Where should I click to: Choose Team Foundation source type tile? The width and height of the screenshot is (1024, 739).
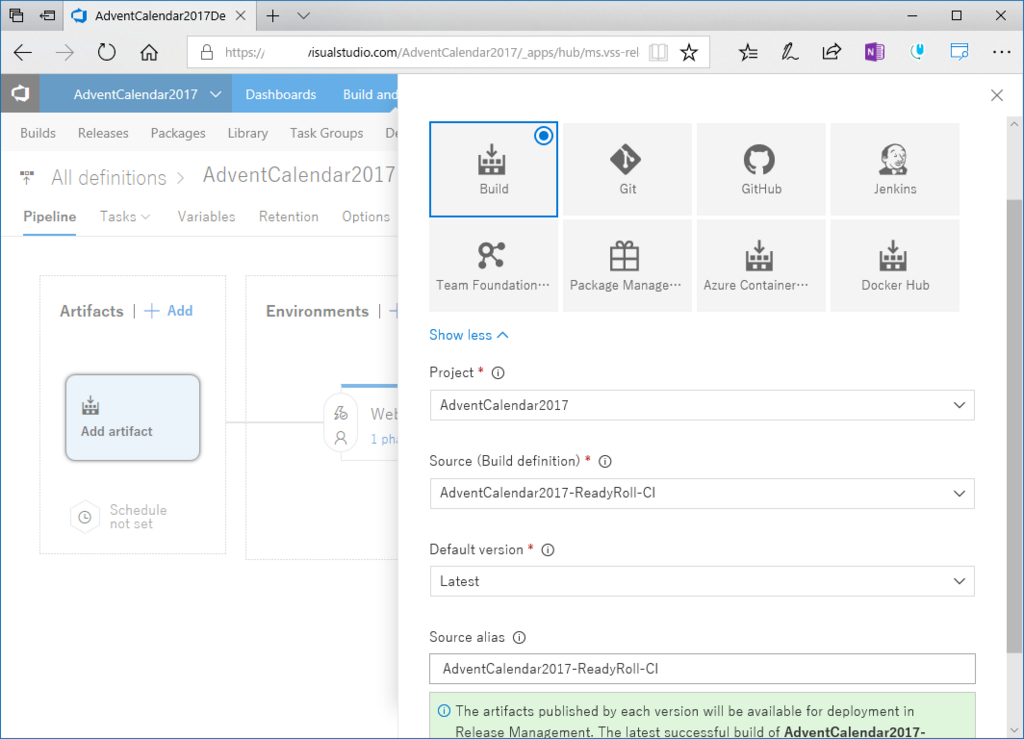point(494,265)
